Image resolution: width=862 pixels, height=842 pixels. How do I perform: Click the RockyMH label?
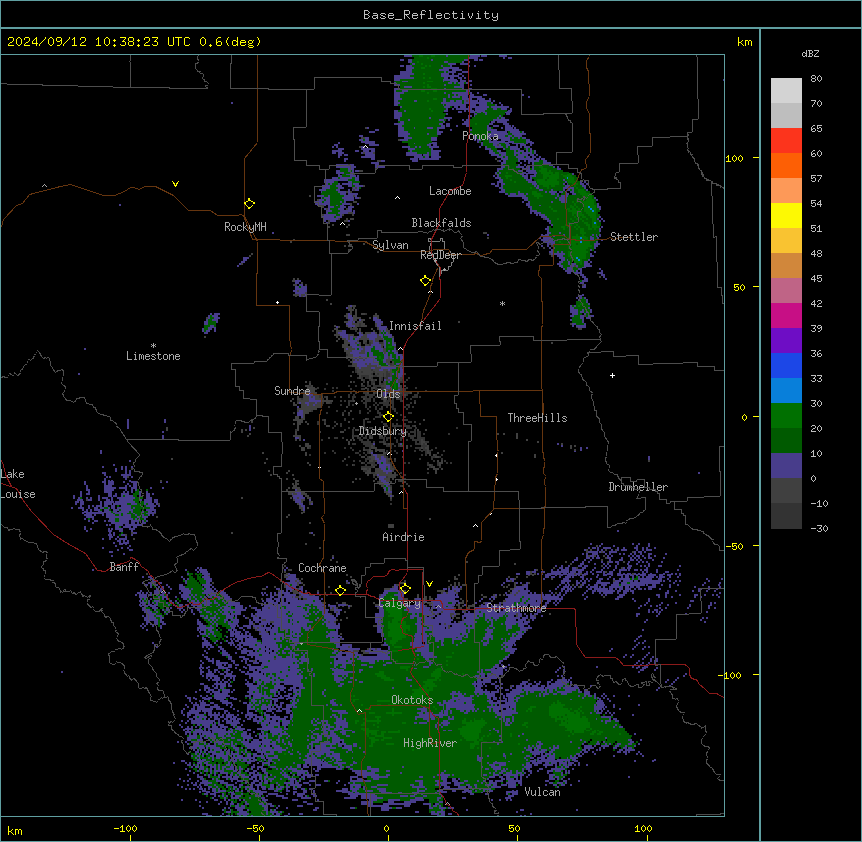[x=245, y=226]
